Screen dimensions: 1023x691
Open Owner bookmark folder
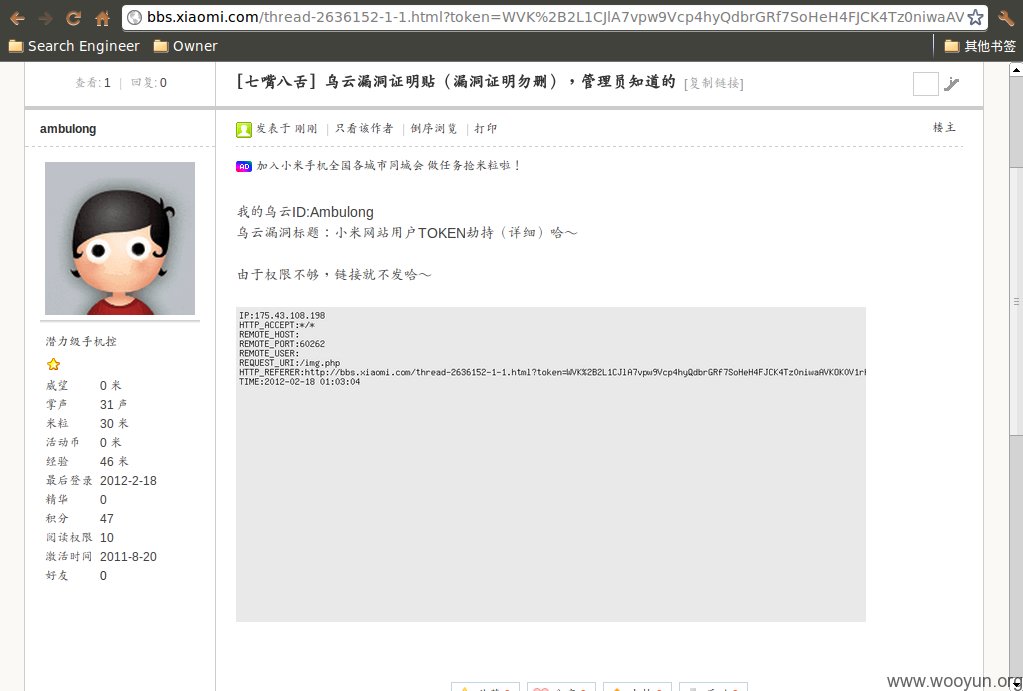click(x=185, y=46)
